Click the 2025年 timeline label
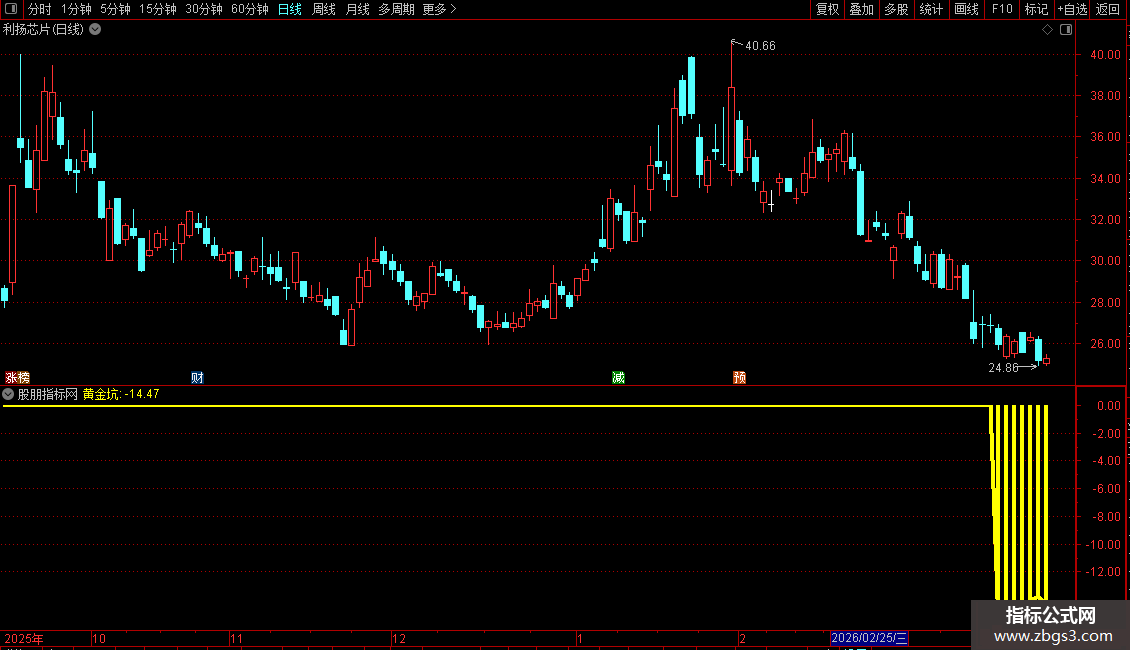This screenshot has height=650, width=1130. pyautogui.click(x=24, y=638)
